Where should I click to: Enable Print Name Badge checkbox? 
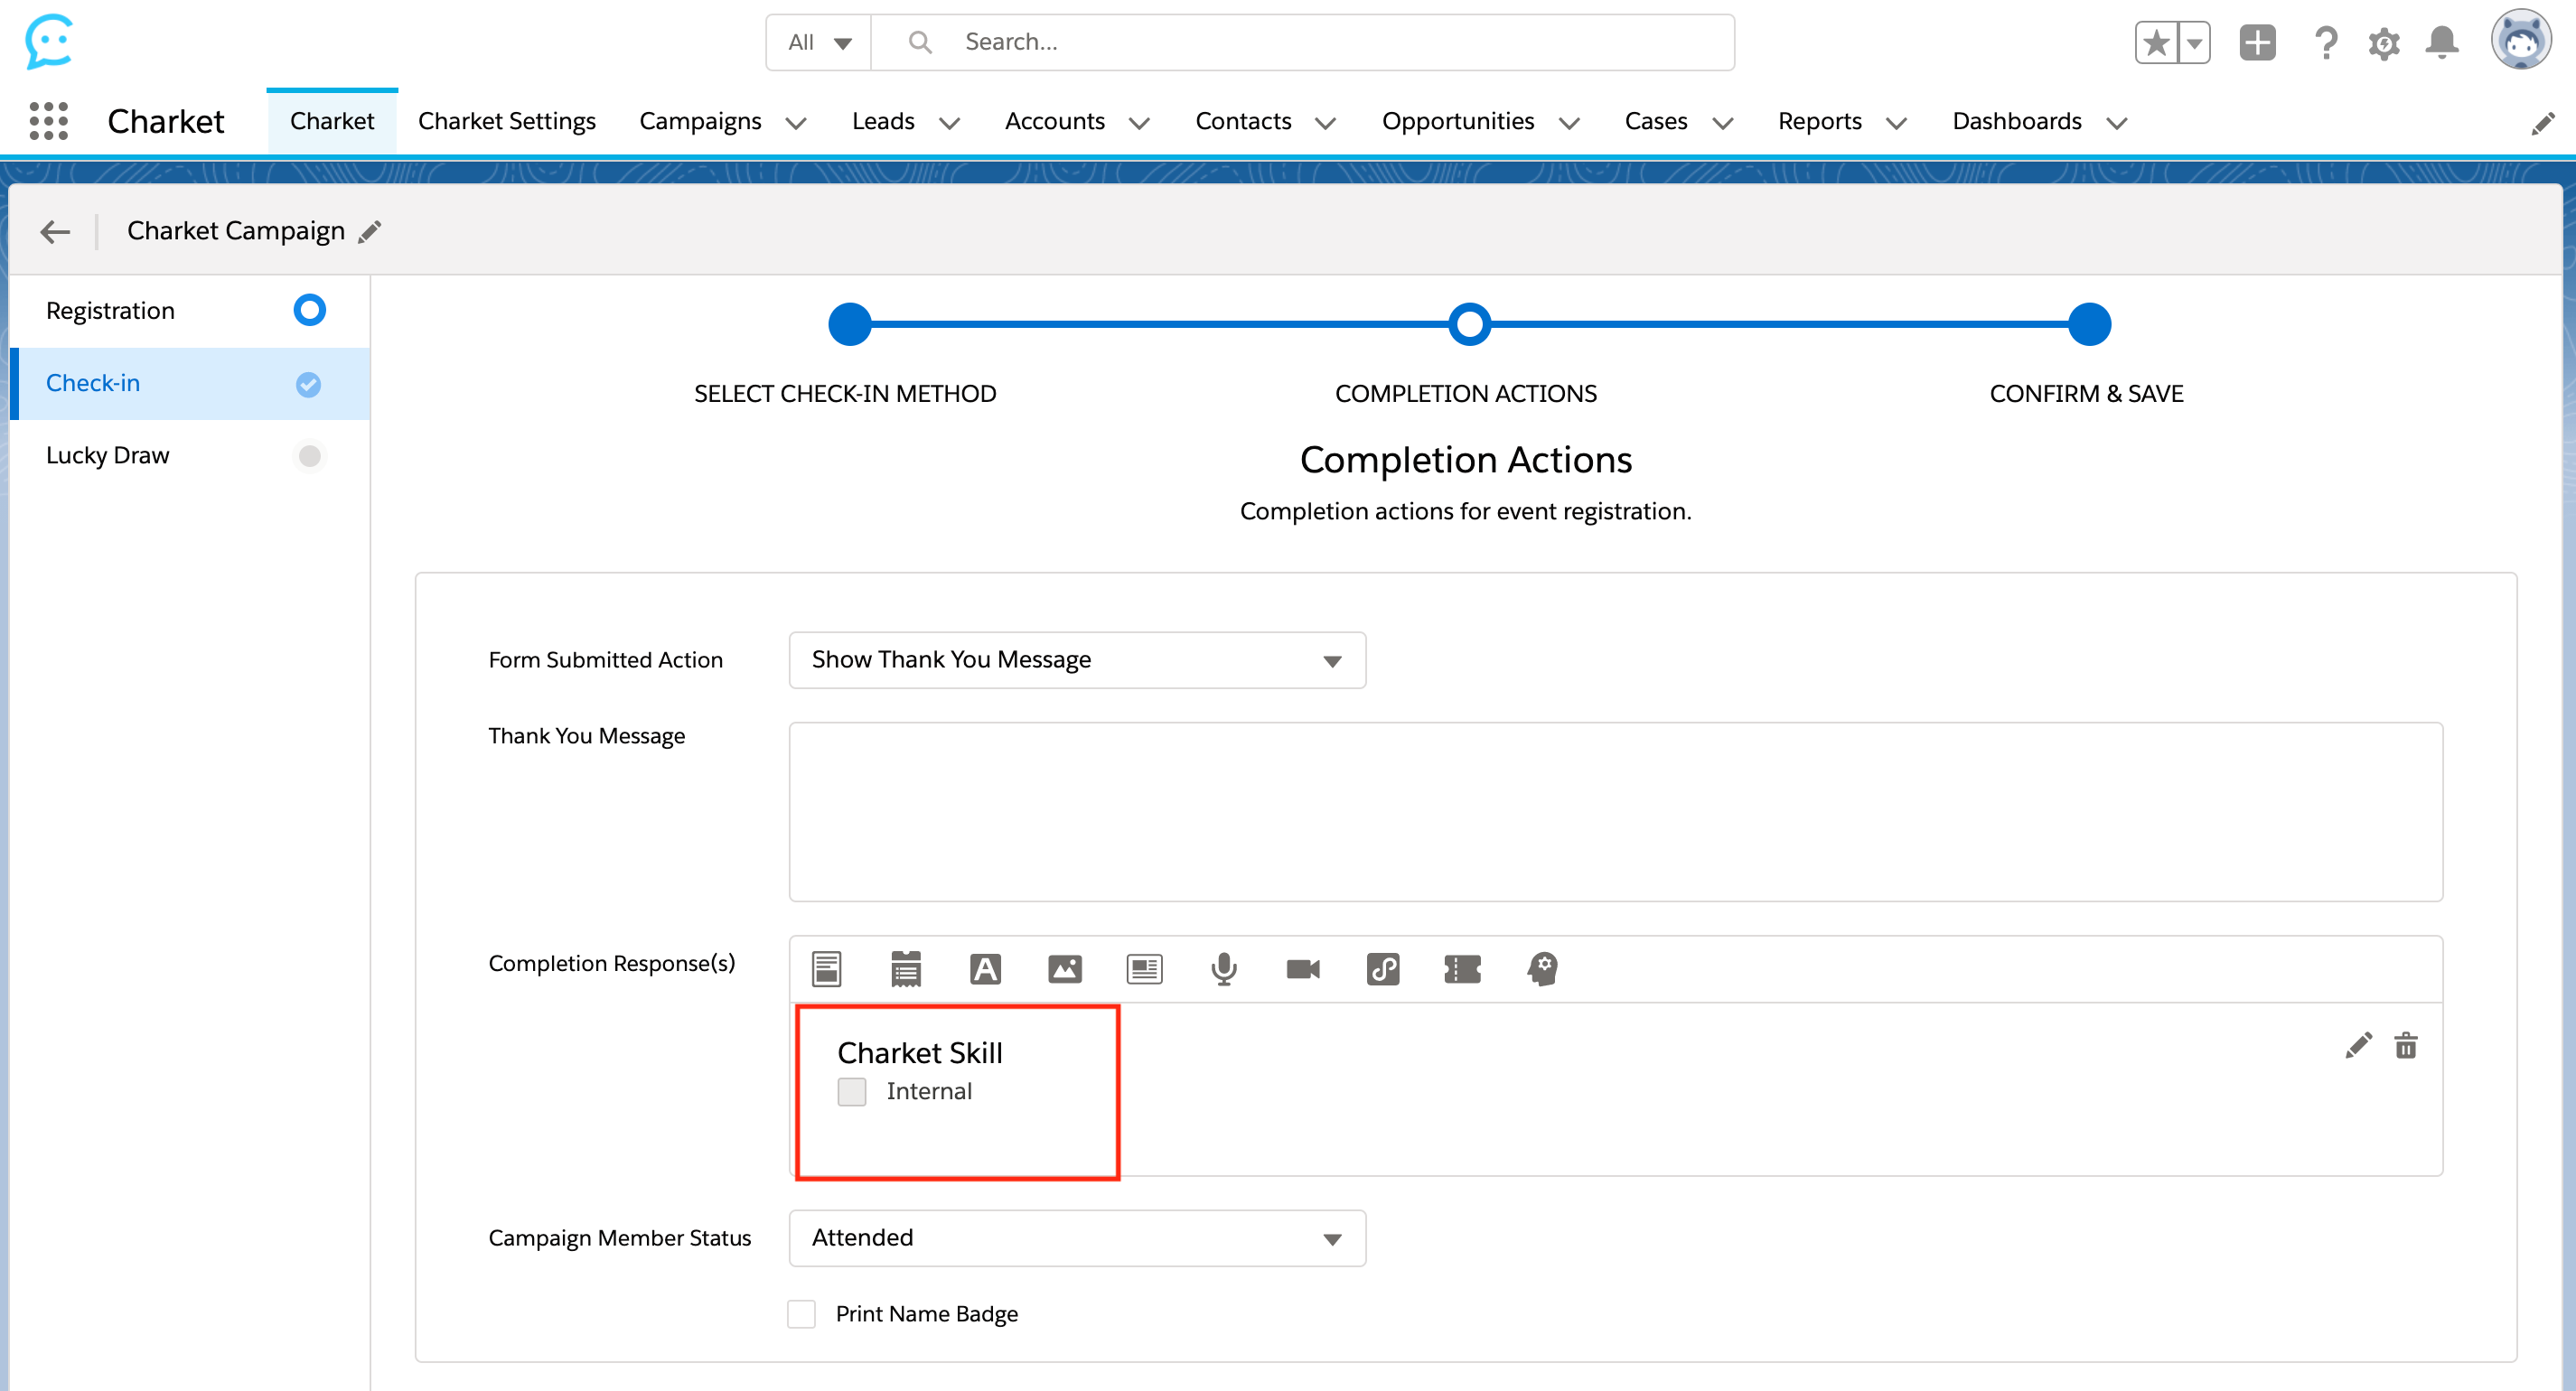tap(801, 1314)
